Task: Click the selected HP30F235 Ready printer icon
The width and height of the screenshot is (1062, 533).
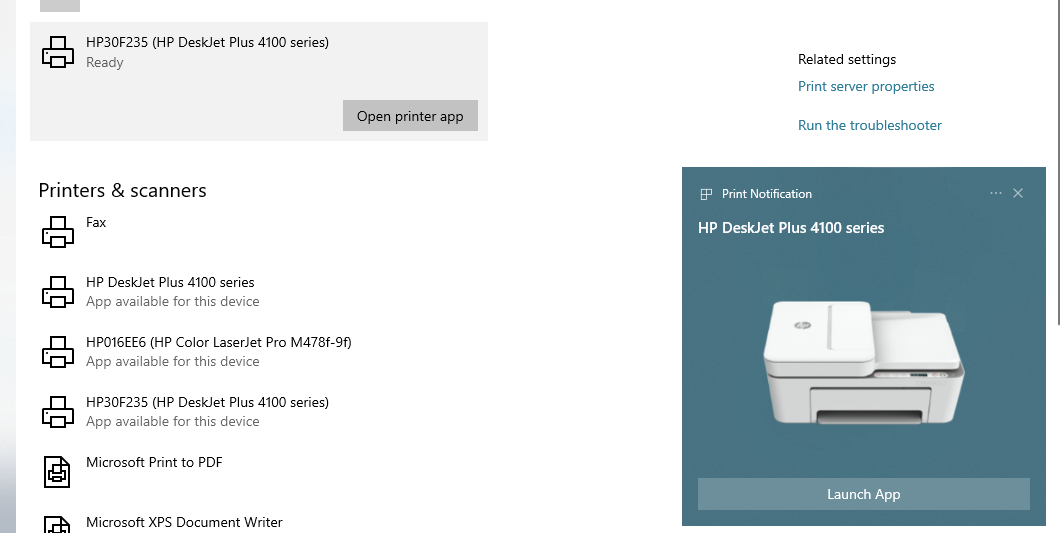Action: pyautogui.click(x=58, y=51)
